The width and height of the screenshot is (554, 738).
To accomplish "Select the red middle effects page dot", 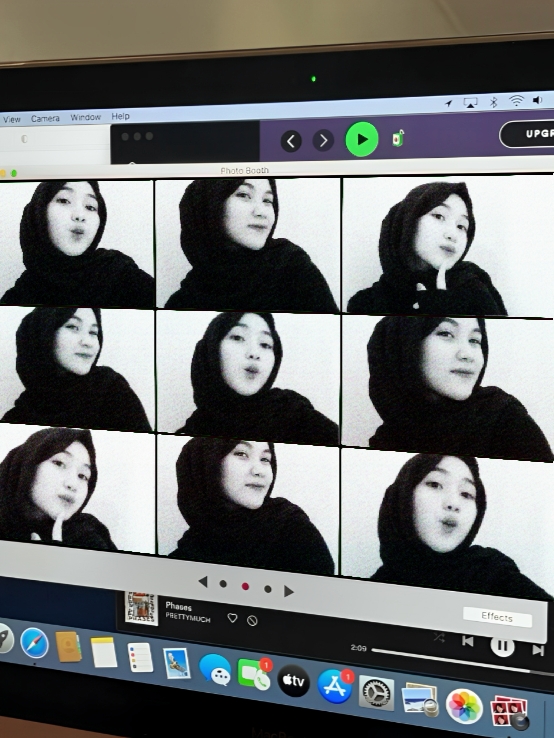I will (245, 586).
